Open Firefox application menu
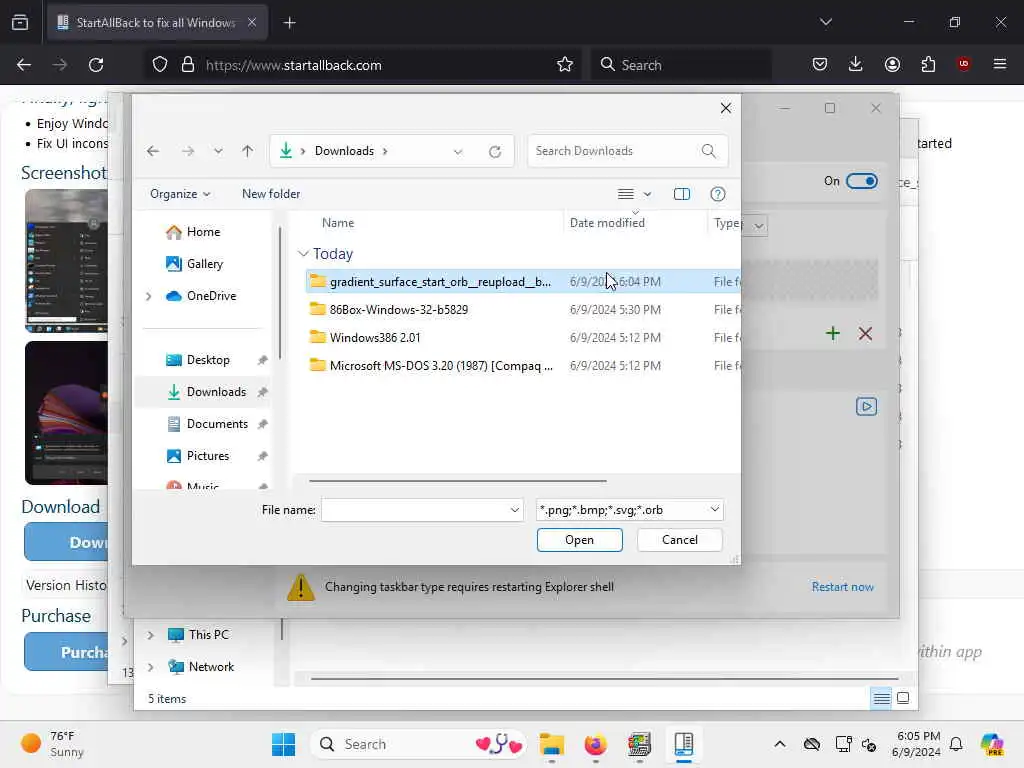 click(1000, 64)
